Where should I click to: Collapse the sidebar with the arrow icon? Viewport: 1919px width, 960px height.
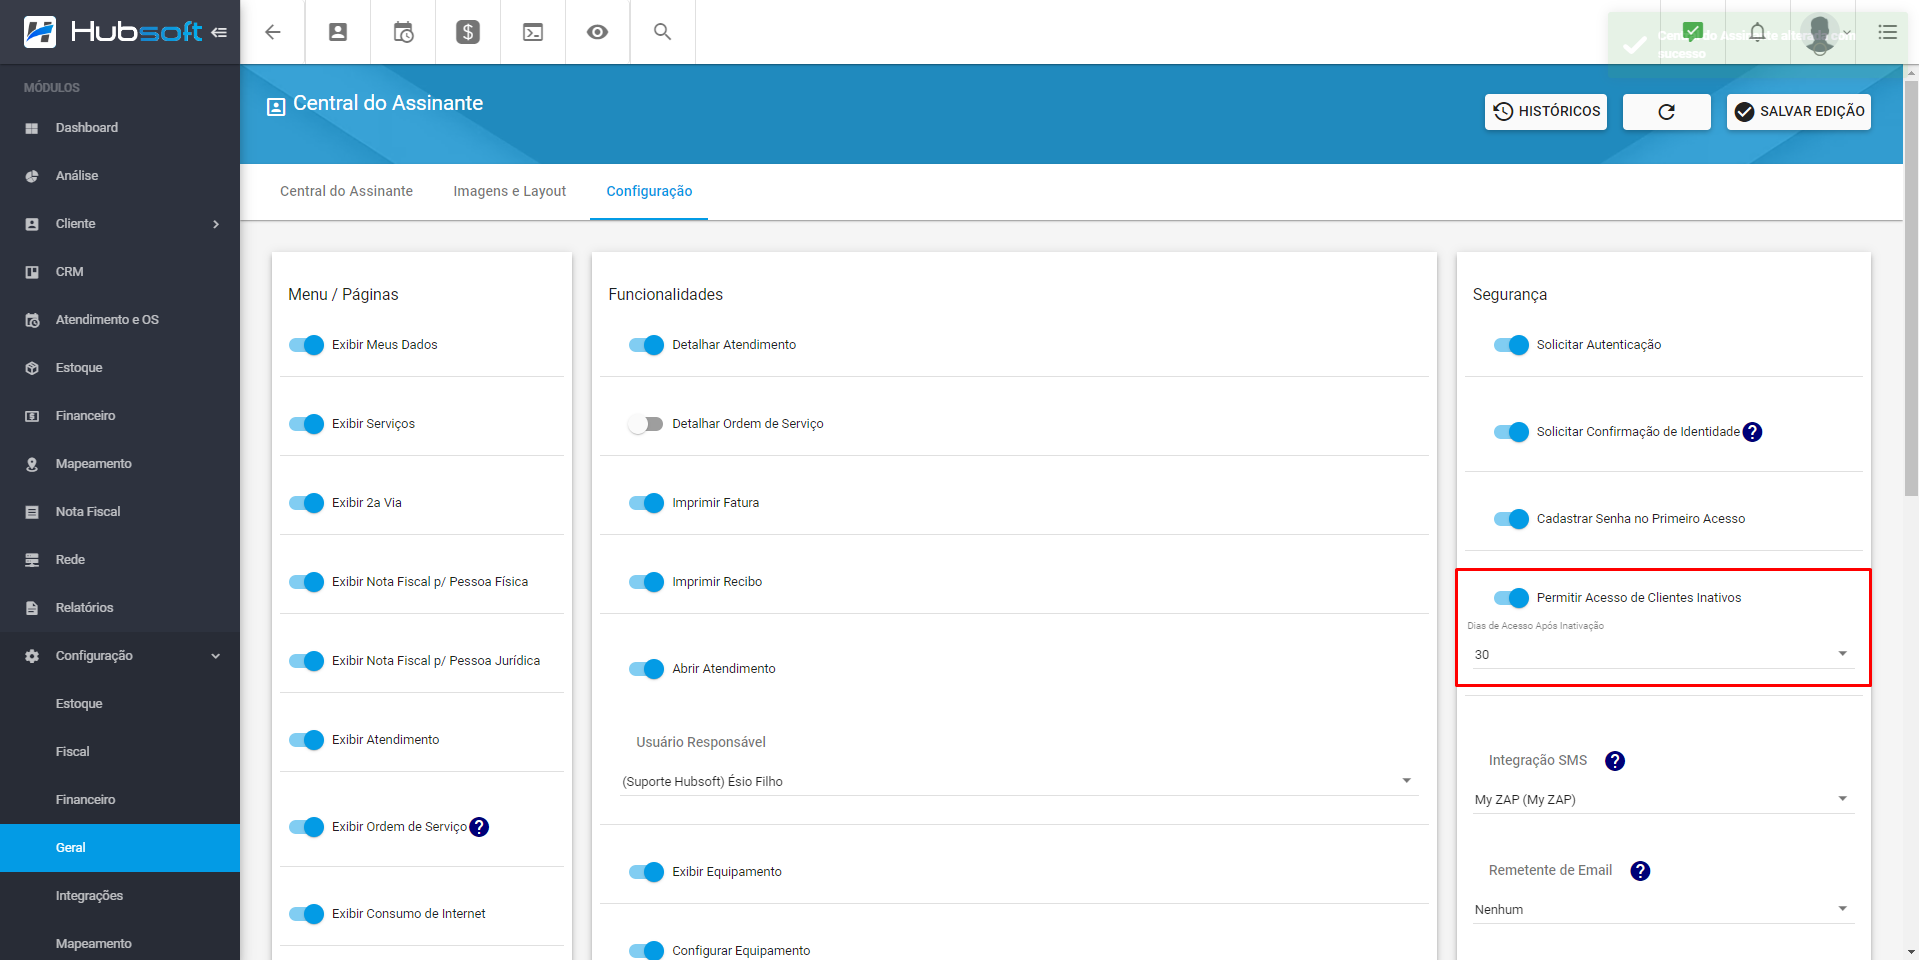[x=219, y=32]
